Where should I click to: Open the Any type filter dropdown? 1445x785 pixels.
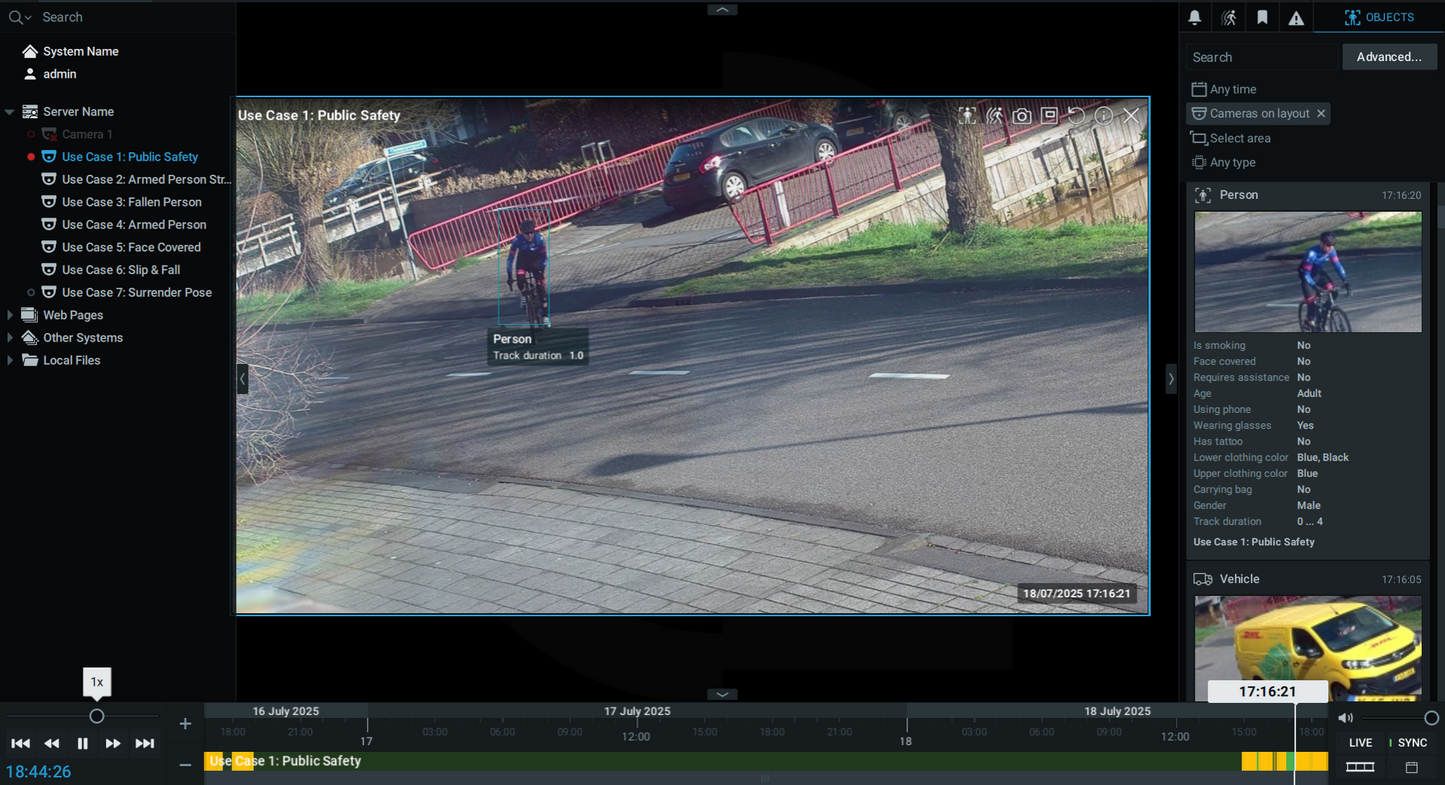click(x=1232, y=163)
